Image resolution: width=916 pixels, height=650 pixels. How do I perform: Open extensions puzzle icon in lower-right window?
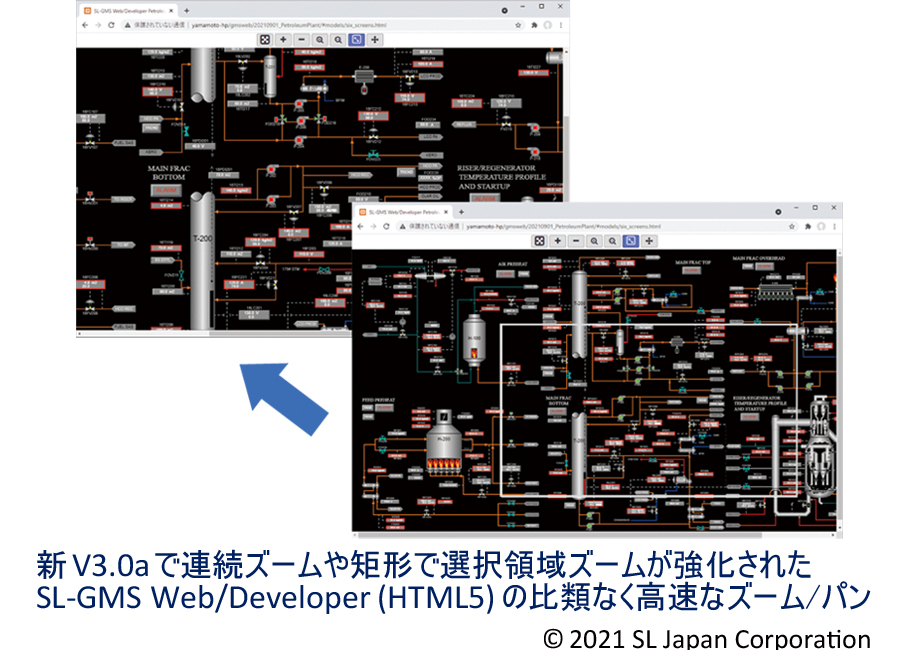(808, 226)
